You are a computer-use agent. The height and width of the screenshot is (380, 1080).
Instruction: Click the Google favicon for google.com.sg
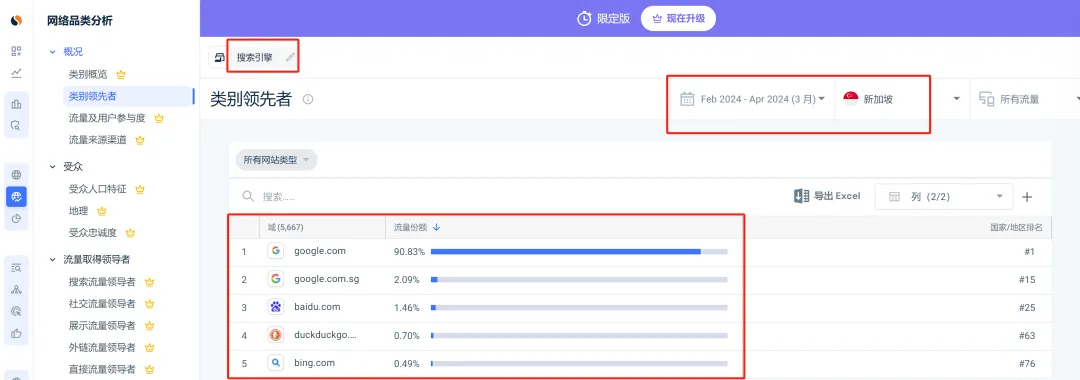(276, 279)
